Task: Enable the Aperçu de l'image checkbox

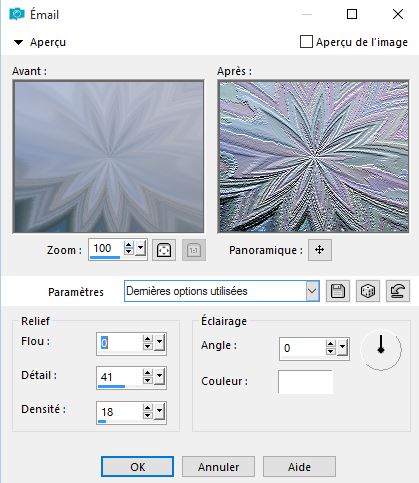Action: pos(306,42)
